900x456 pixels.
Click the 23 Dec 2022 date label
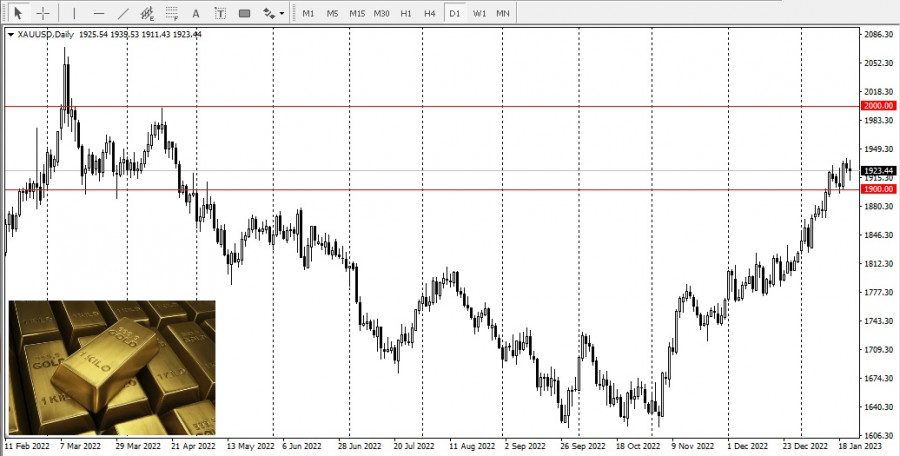click(805, 446)
